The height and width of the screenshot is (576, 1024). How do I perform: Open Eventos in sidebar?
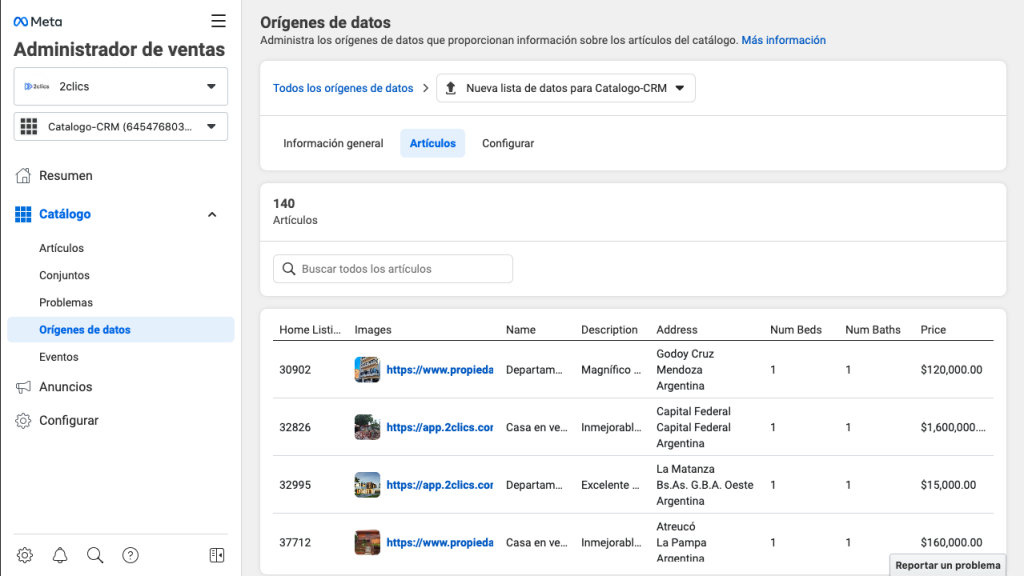(59, 357)
